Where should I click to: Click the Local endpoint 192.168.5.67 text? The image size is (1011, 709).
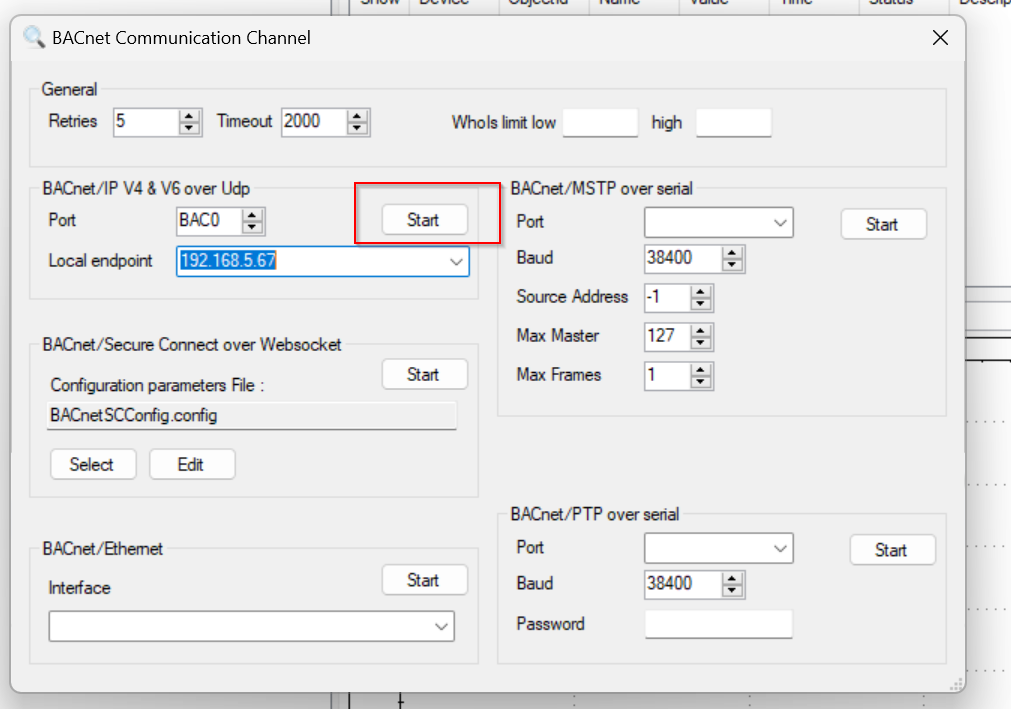tap(228, 260)
